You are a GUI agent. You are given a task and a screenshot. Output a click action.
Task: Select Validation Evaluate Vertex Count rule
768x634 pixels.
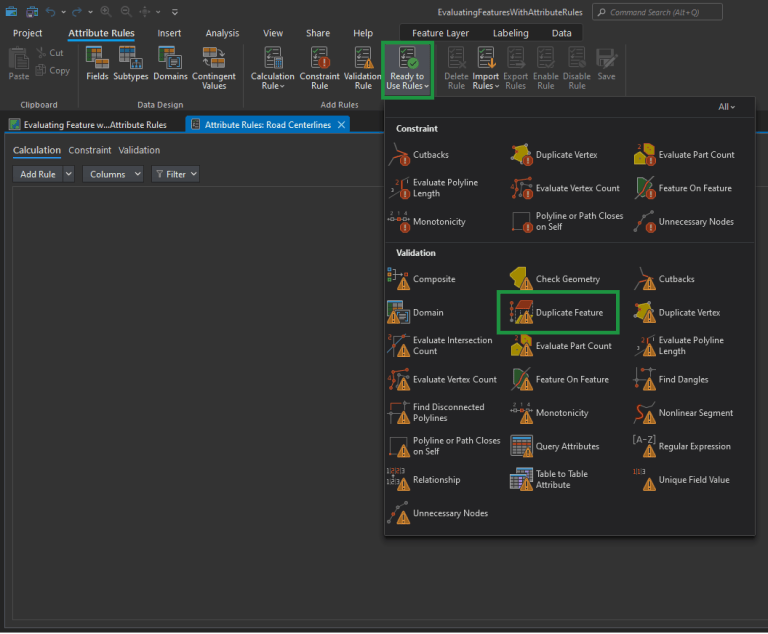pos(442,380)
